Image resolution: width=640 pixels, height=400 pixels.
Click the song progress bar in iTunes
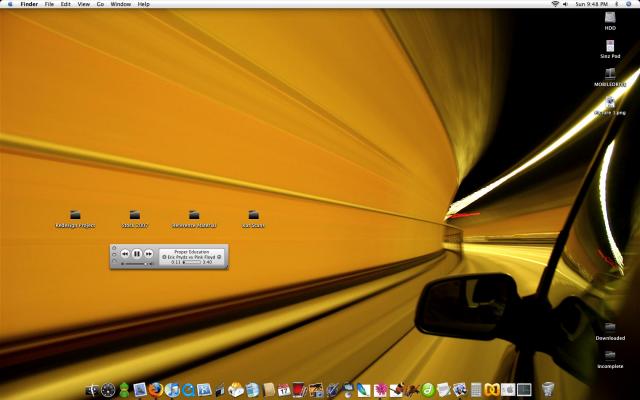[x=191, y=262]
